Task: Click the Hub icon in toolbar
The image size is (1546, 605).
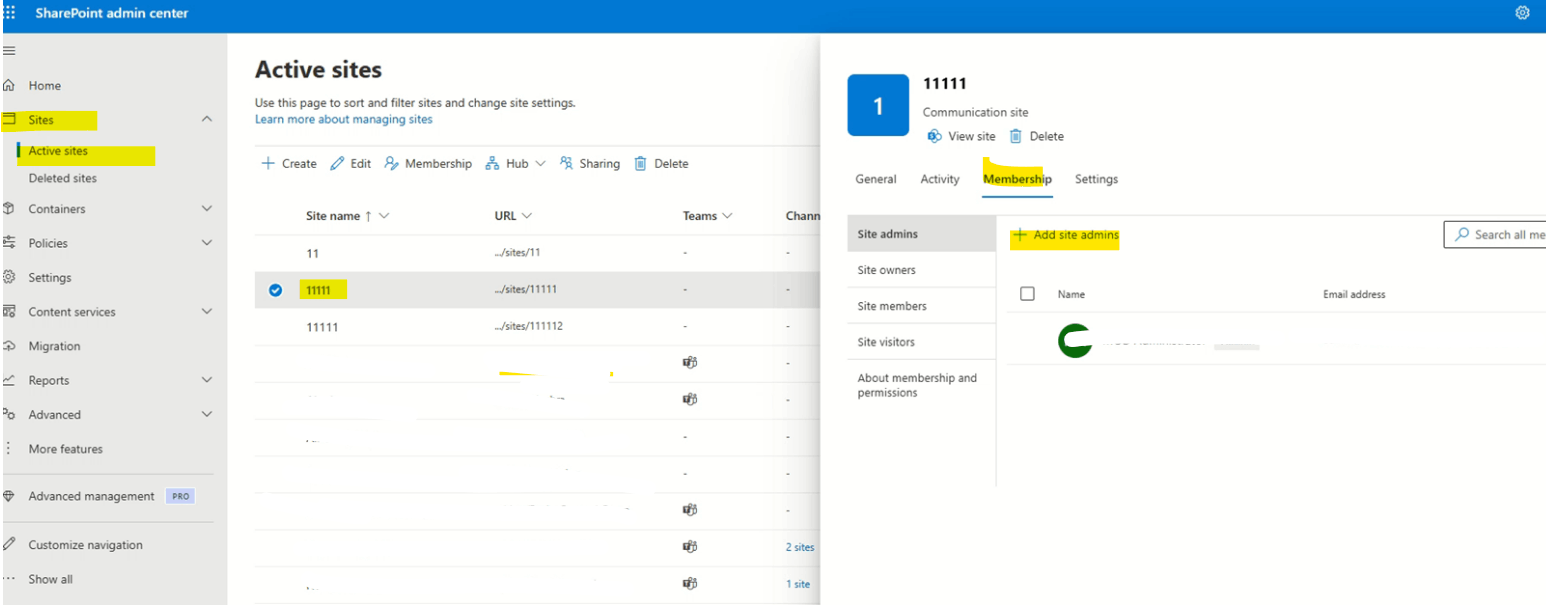Action: click(x=492, y=163)
